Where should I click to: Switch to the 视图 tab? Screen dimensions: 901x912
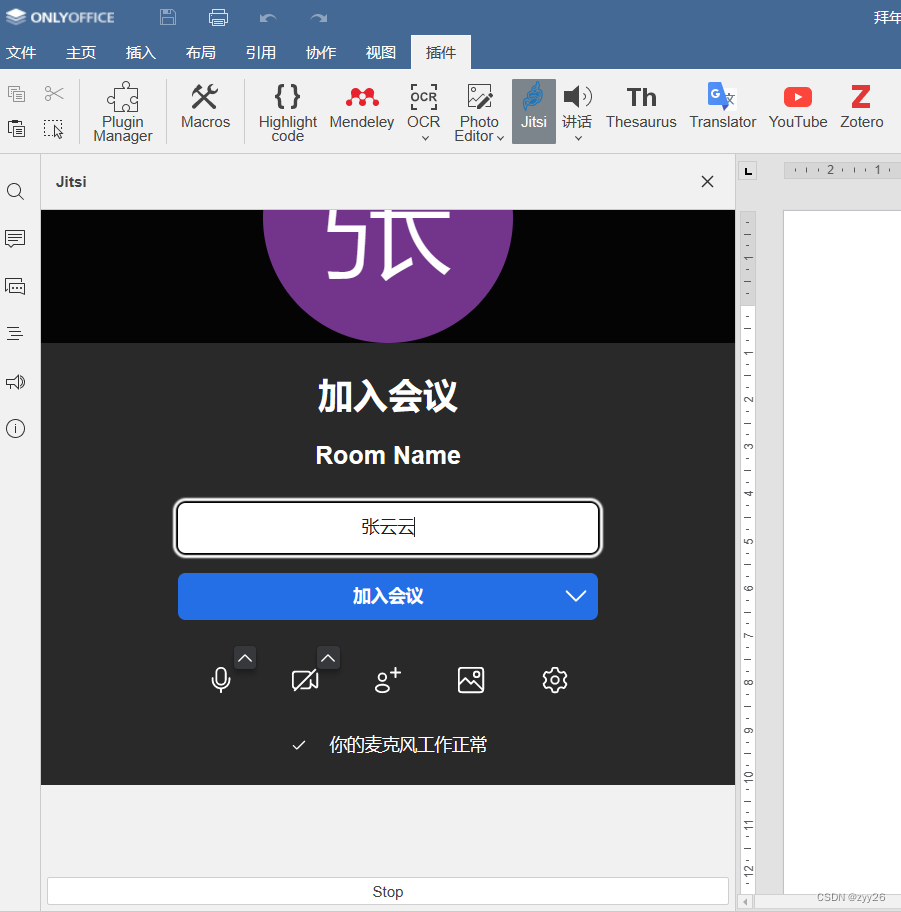click(x=381, y=52)
